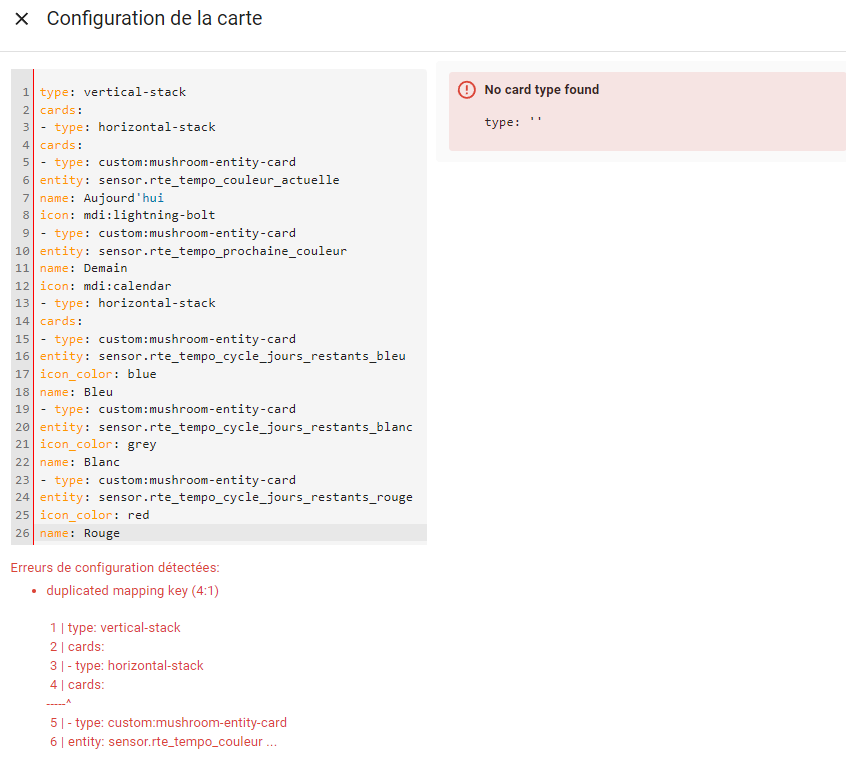846x767 pixels.
Task: Click the 'icon: mdi:lightning-bolt' line
Action: (x=127, y=215)
